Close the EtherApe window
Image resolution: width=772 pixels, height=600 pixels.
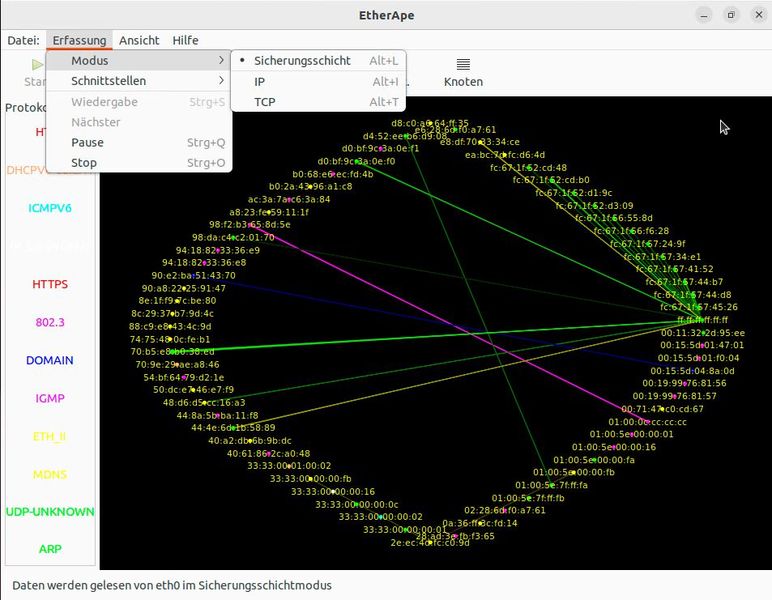point(759,15)
